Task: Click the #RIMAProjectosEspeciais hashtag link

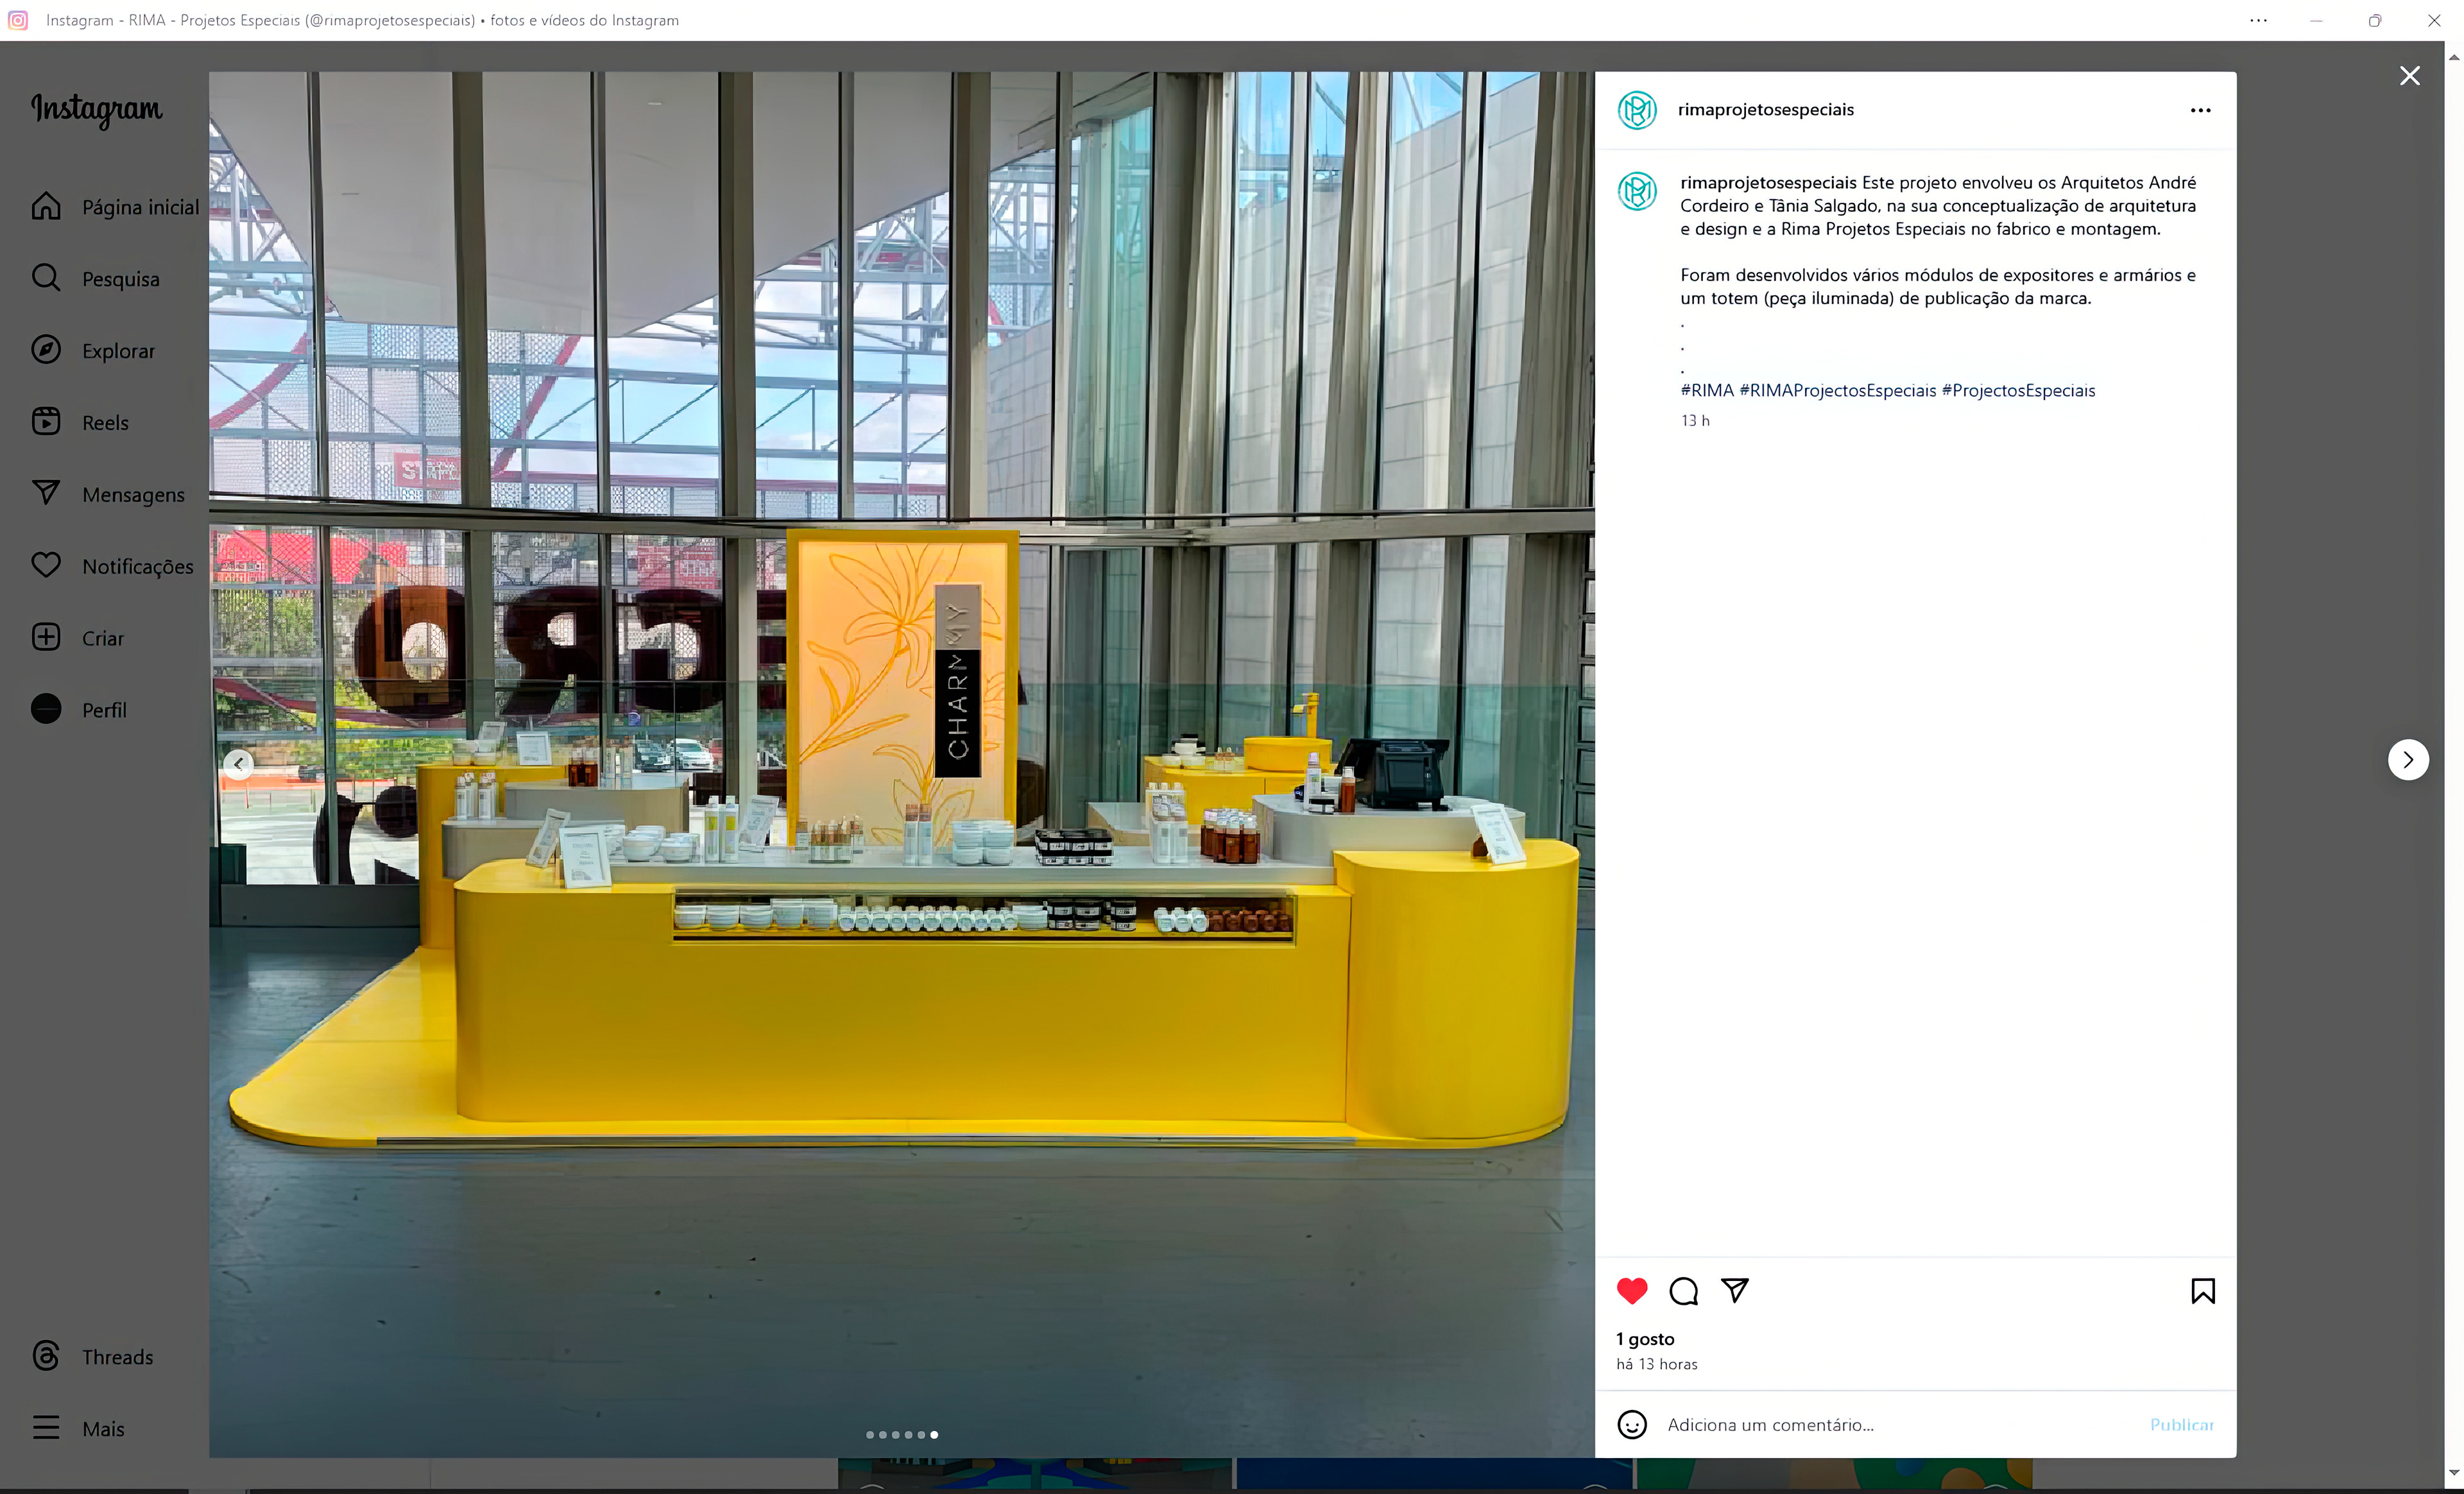Action: (1837, 391)
